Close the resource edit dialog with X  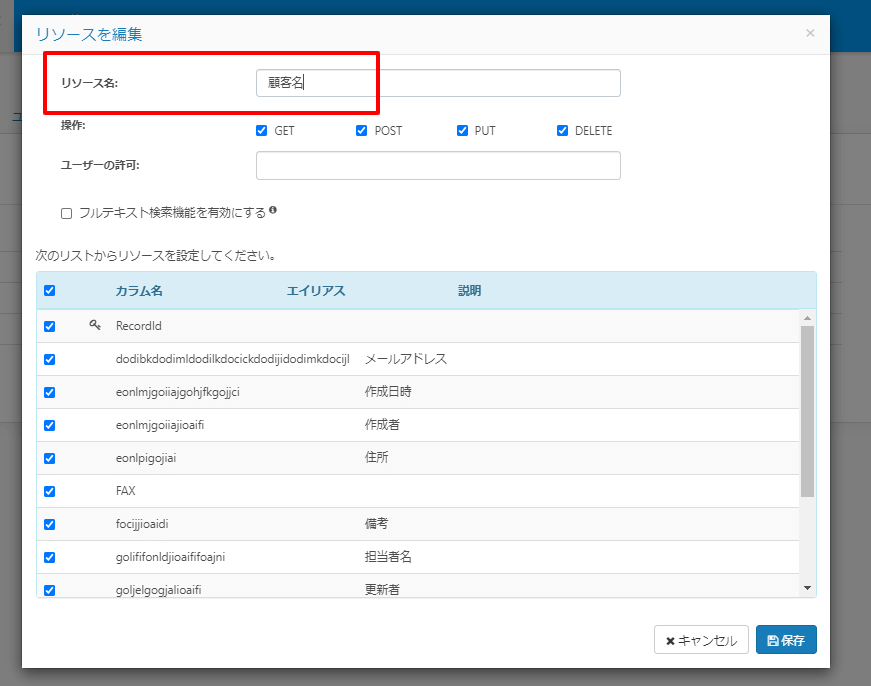tap(810, 33)
